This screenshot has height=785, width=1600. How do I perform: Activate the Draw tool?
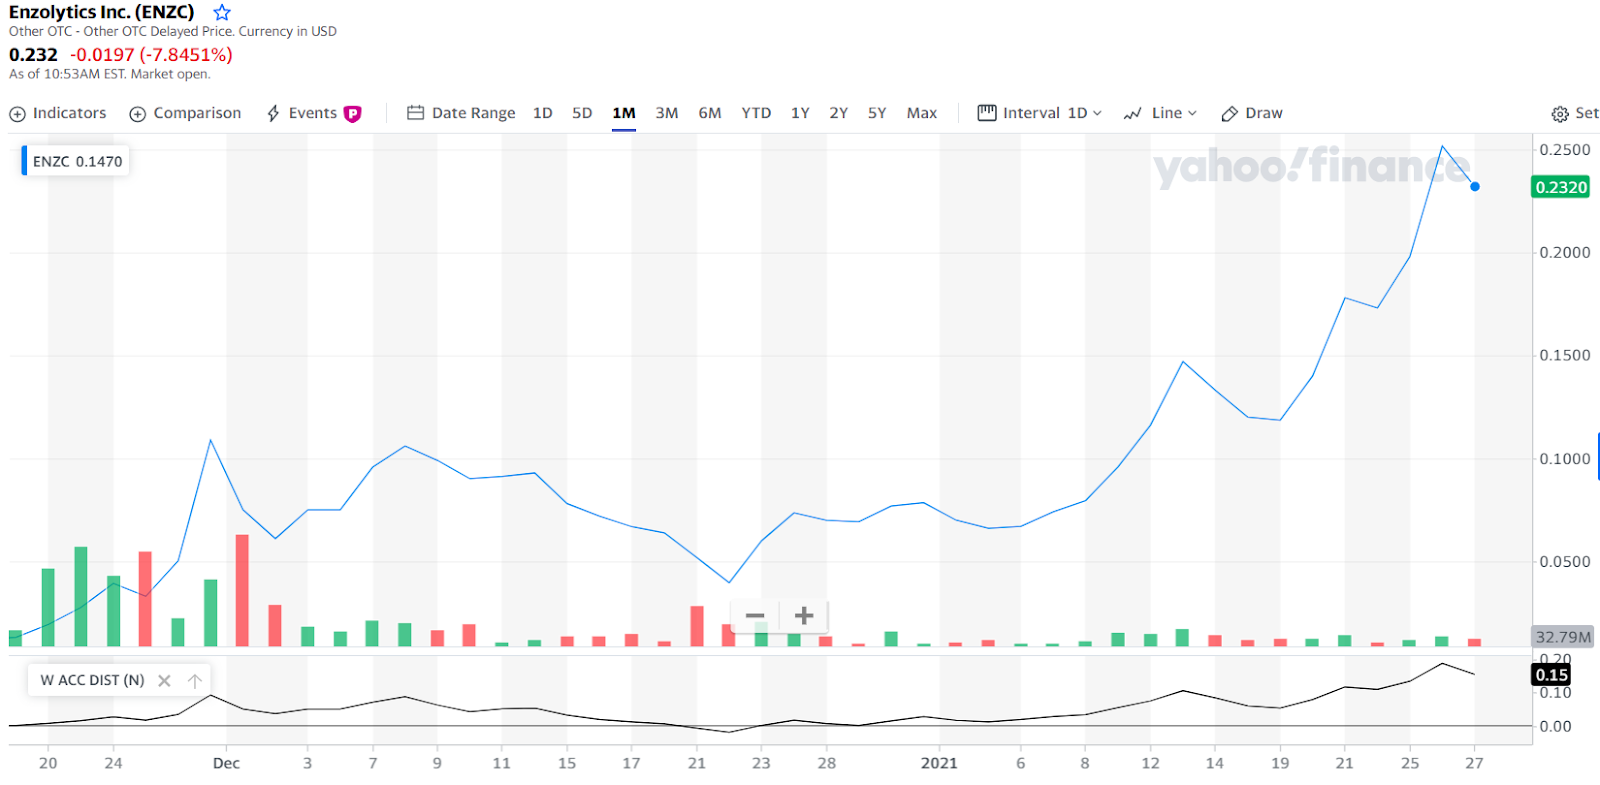1252,113
